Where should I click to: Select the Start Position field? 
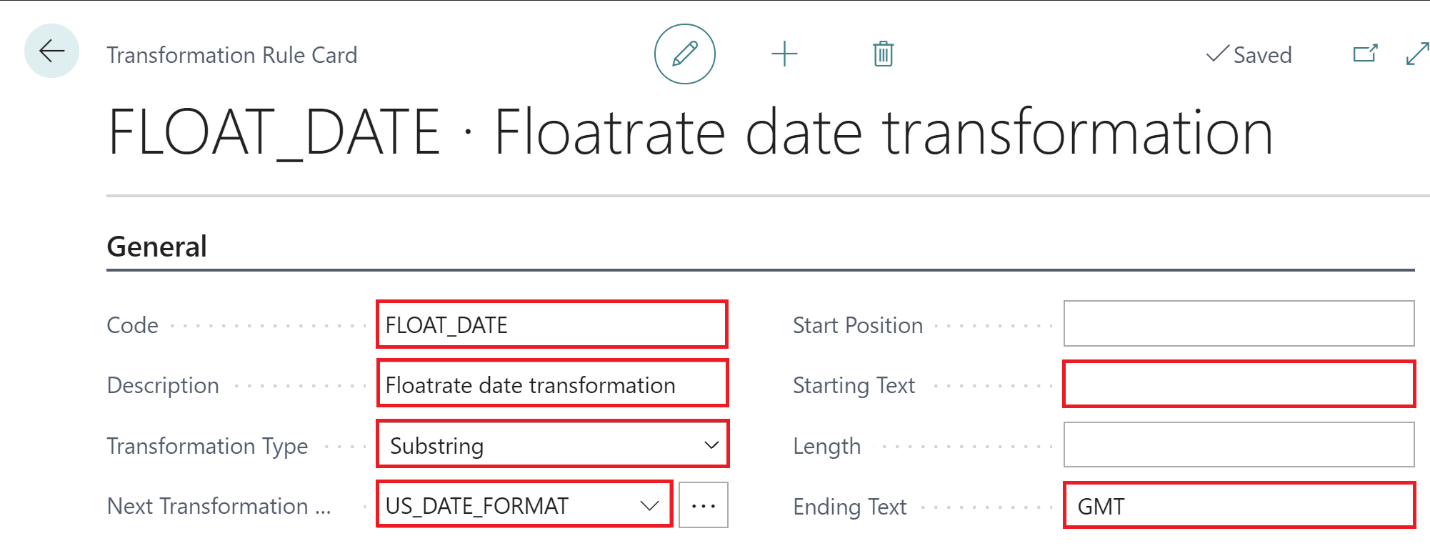pos(1238,324)
